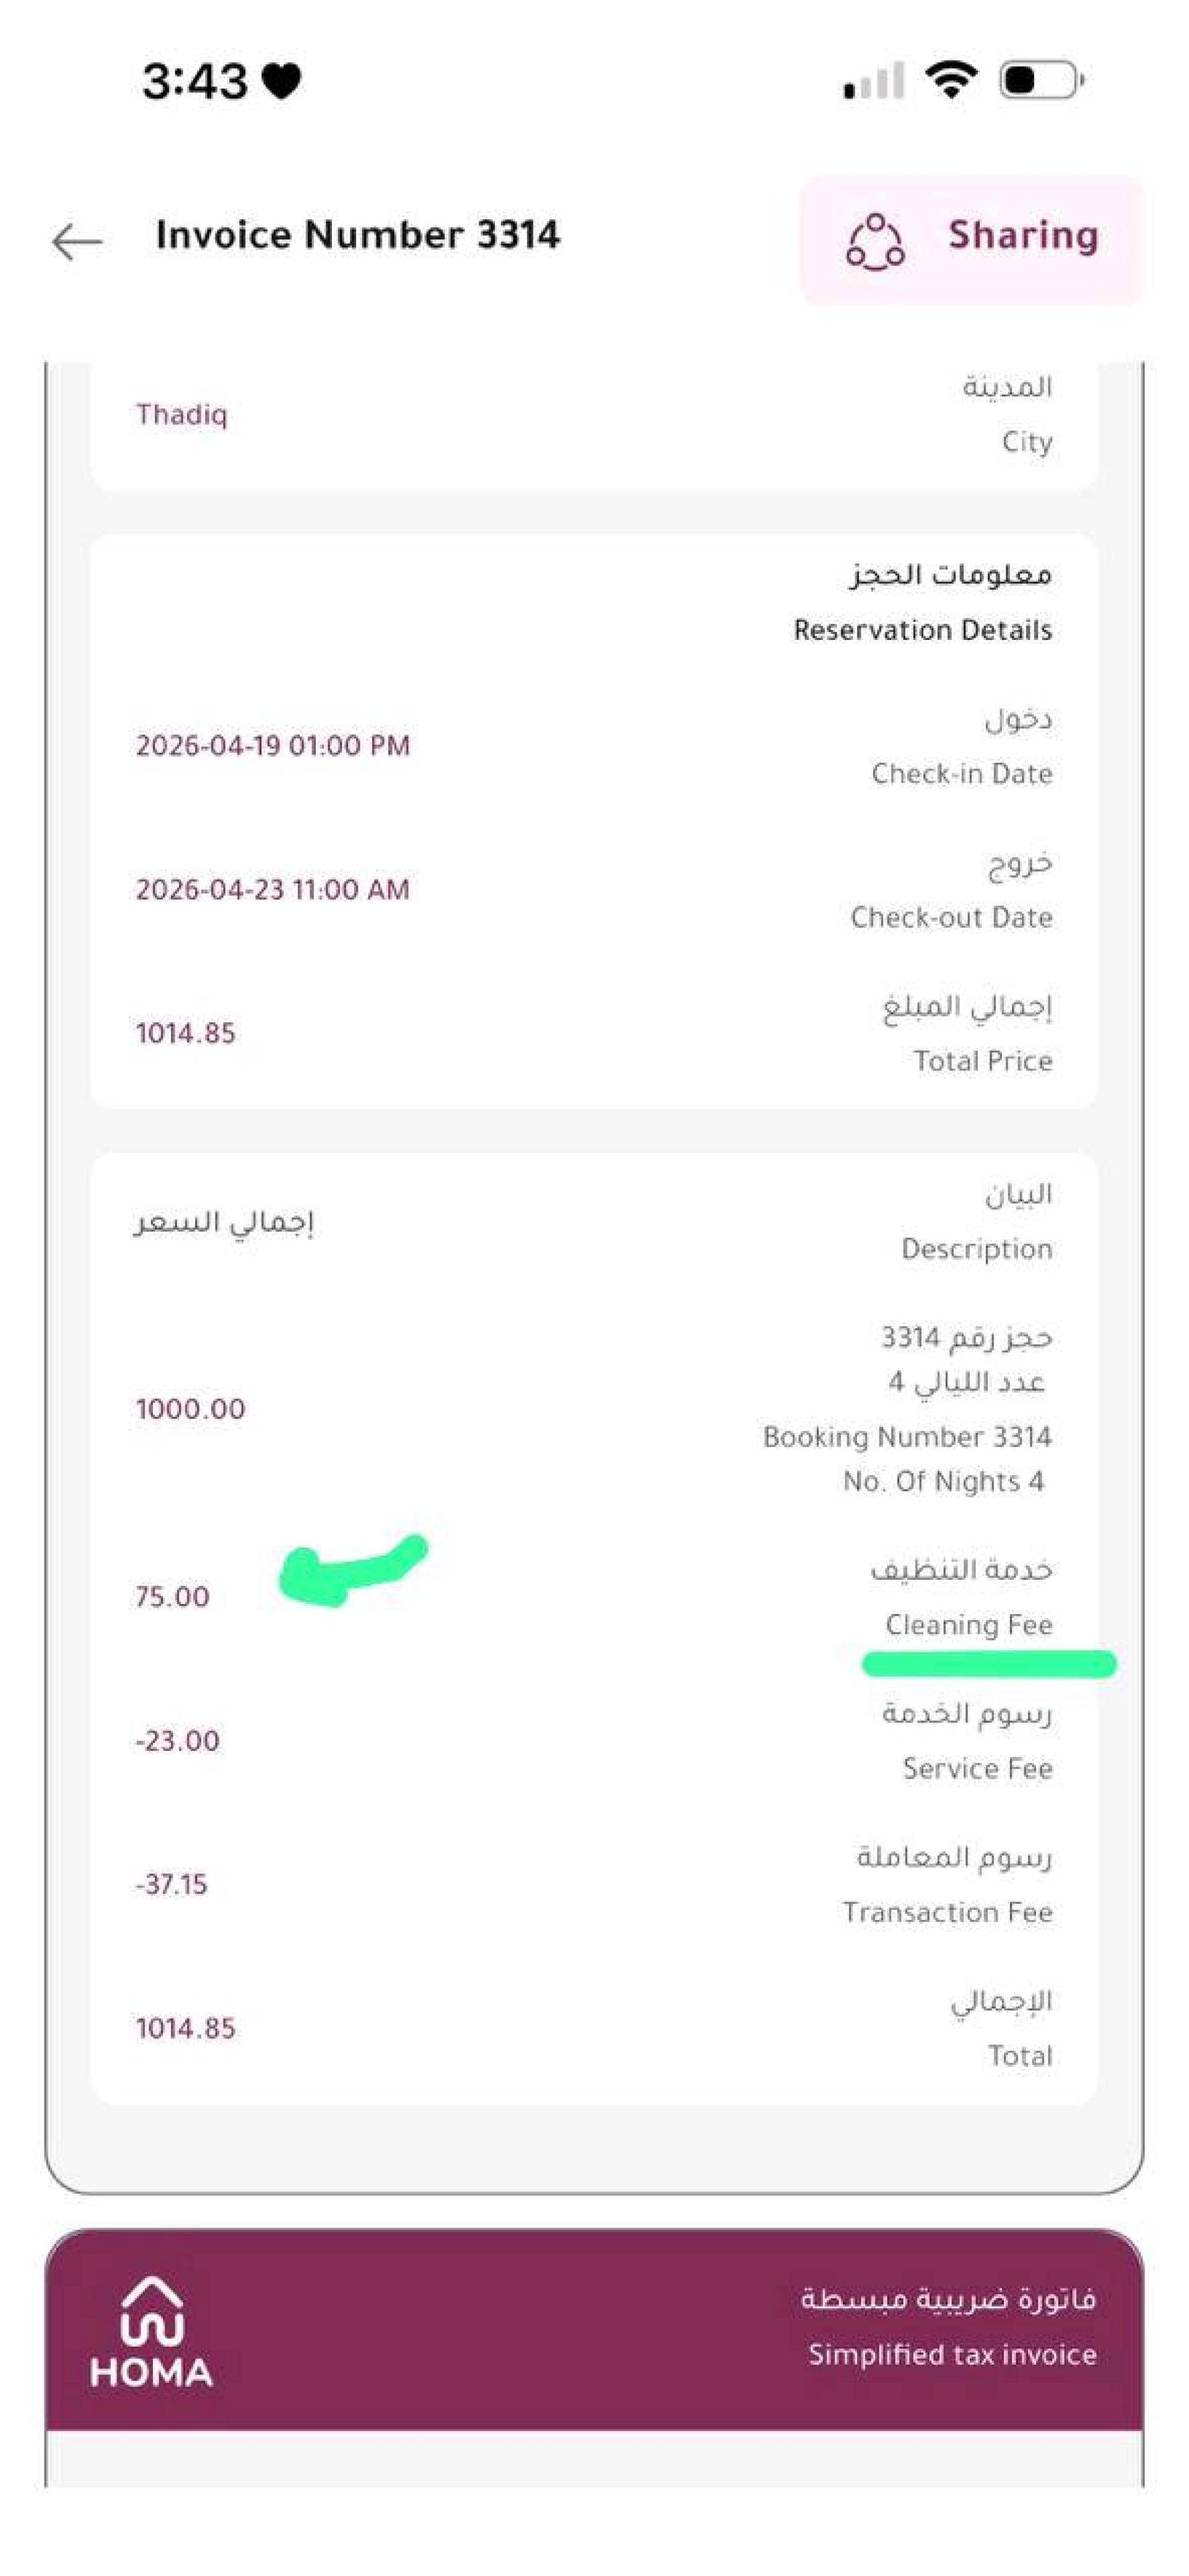Tap the Cleaning Fee label
The image size is (1189, 2576).
click(968, 1625)
